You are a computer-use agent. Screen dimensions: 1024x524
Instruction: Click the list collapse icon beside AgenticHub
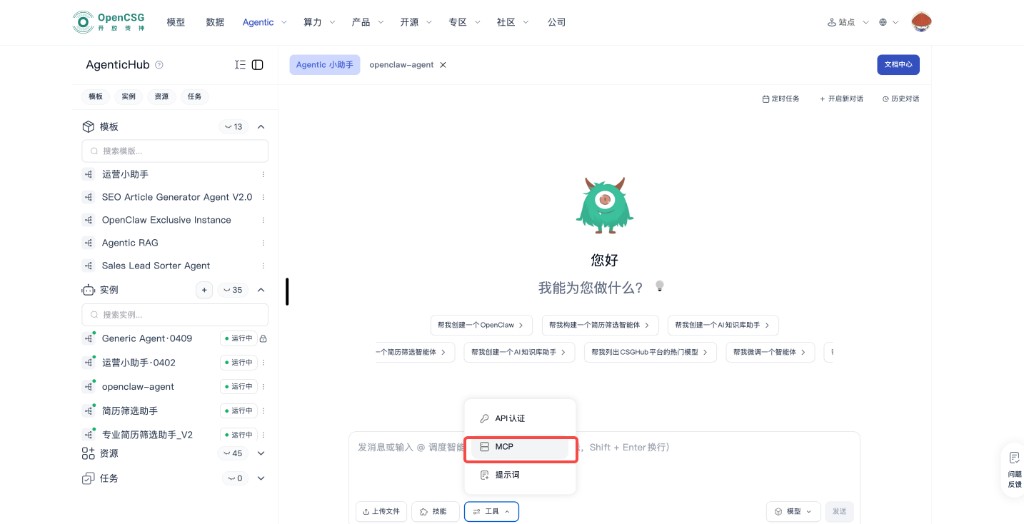240,65
